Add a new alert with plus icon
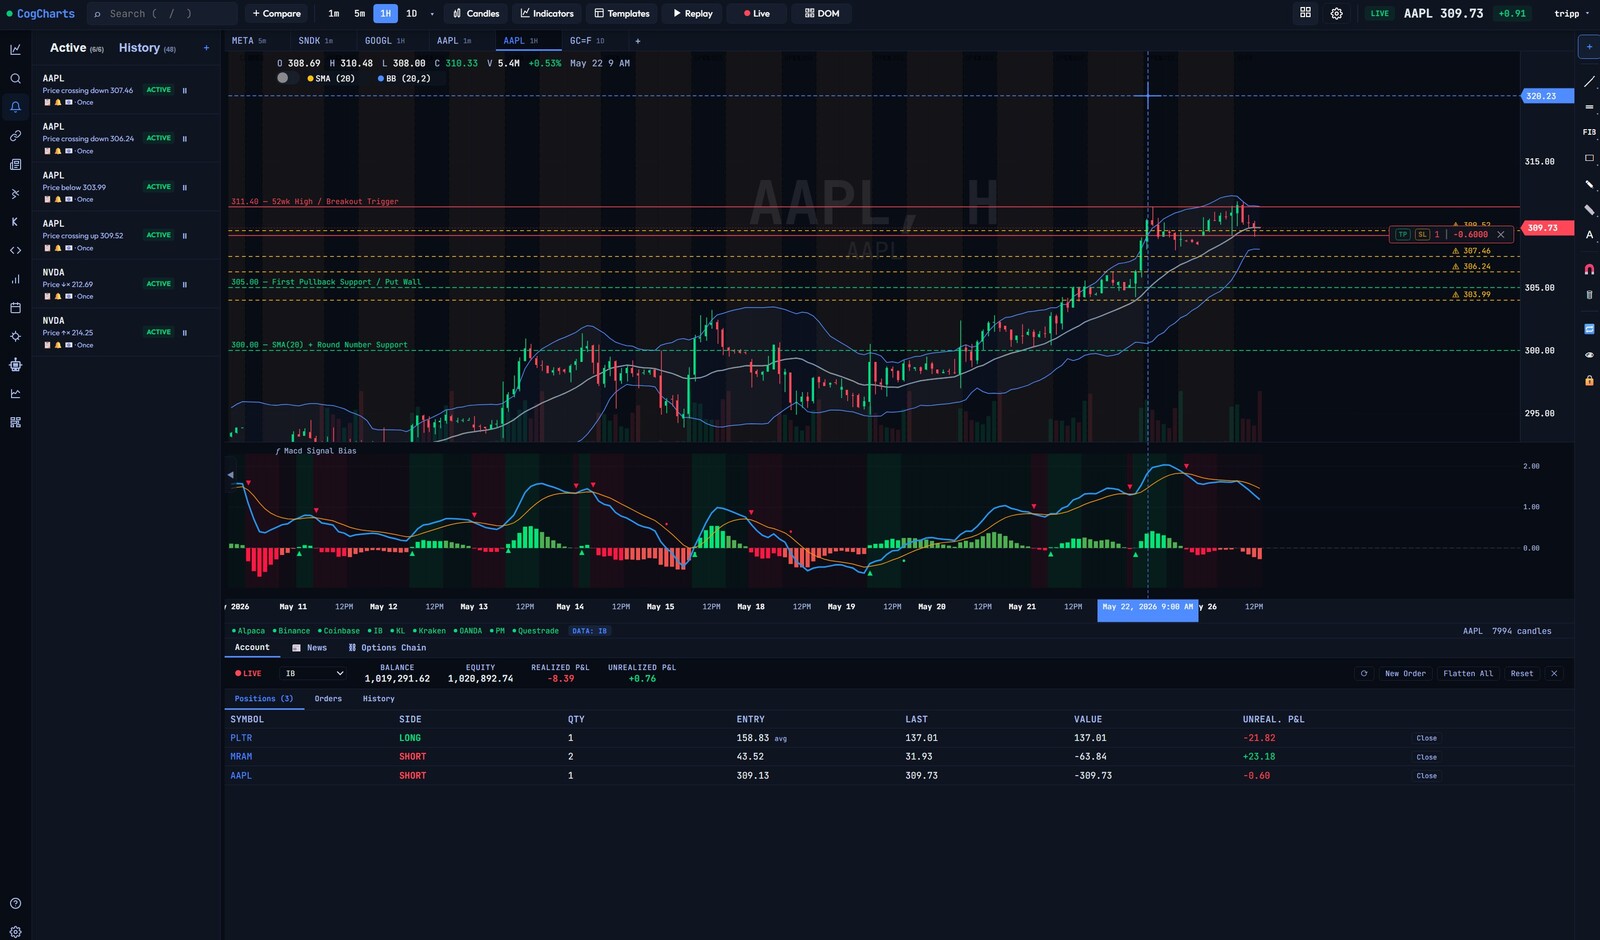The width and height of the screenshot is (1600, 940). (x=206, y=48)
